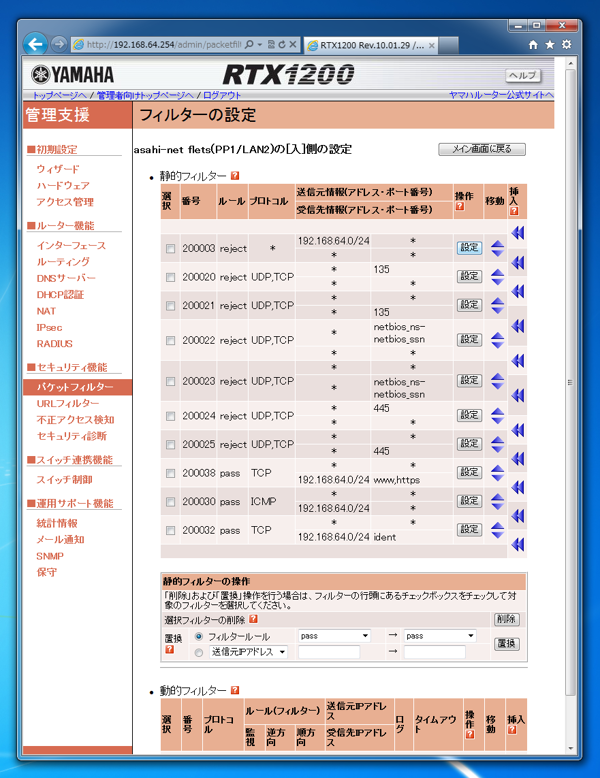Screen dimensions: 600x778
Task: Select the フィルタールール radio button
Action: pyautogui.click(x=199, y=636)
